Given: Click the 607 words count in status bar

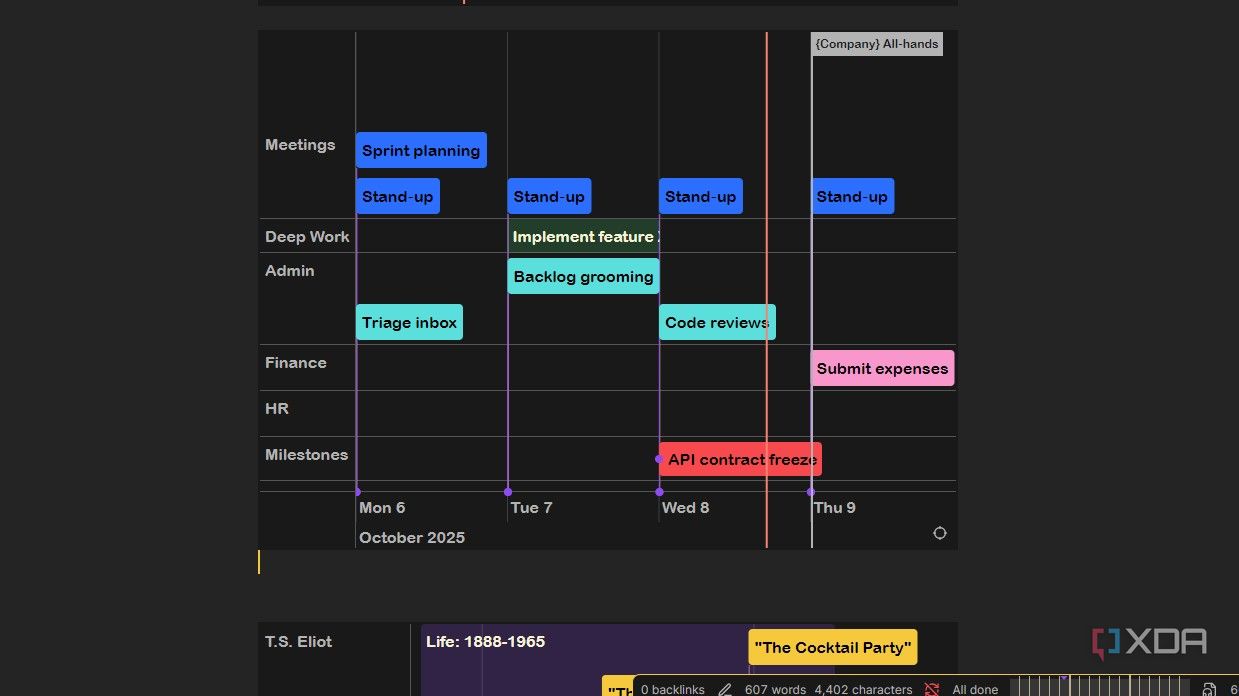Looking at the screenshot, I should click(775, 689).
